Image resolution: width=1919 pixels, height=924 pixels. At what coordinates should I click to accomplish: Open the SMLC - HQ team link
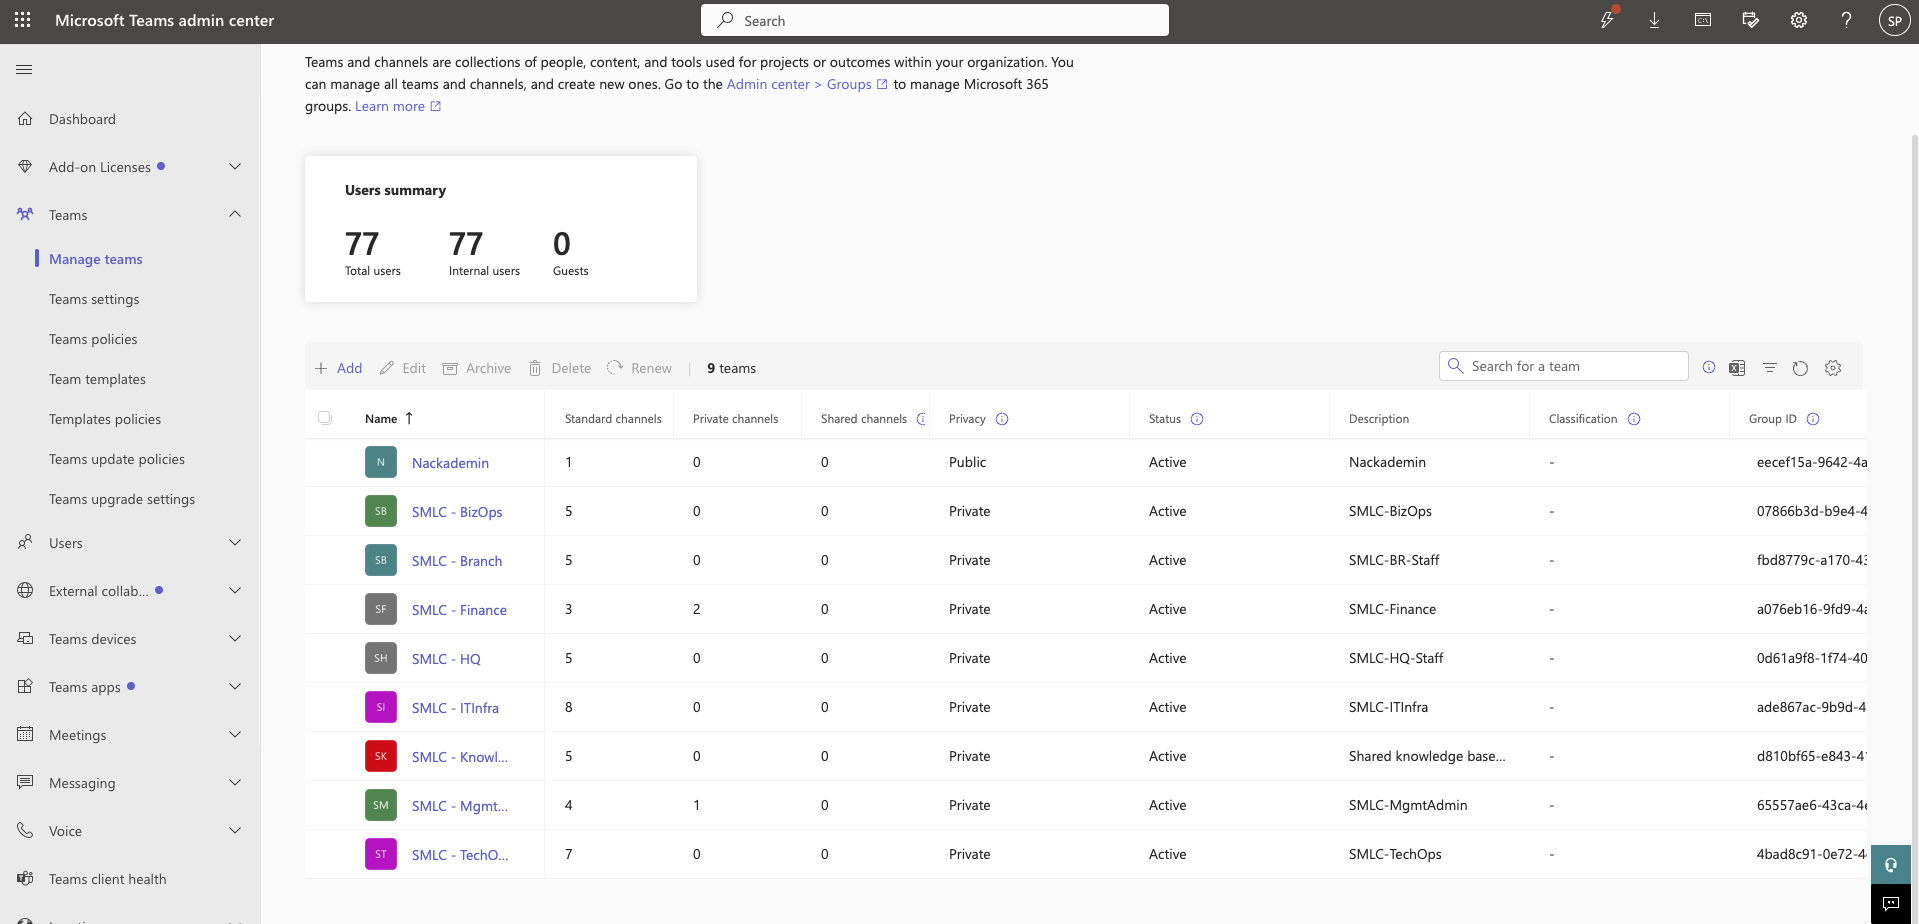point(446,659)
